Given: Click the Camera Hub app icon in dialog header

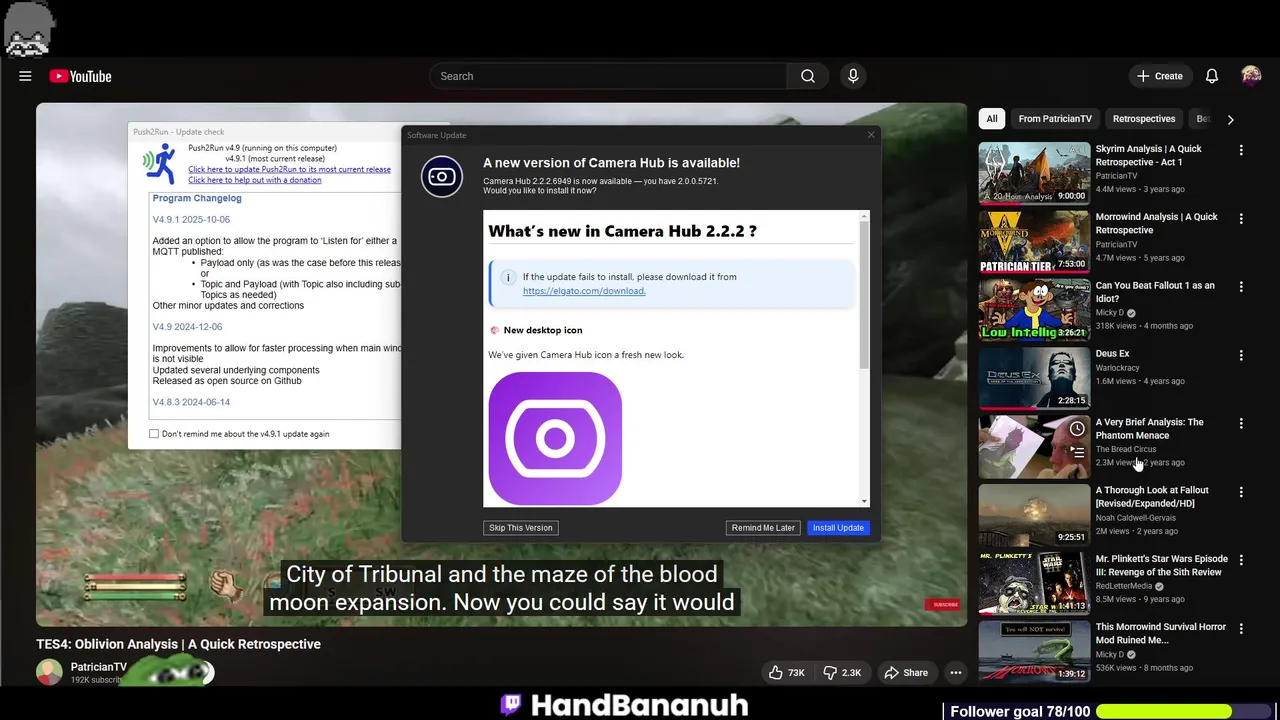Looking at the screenshot, I should click(442, 177).
